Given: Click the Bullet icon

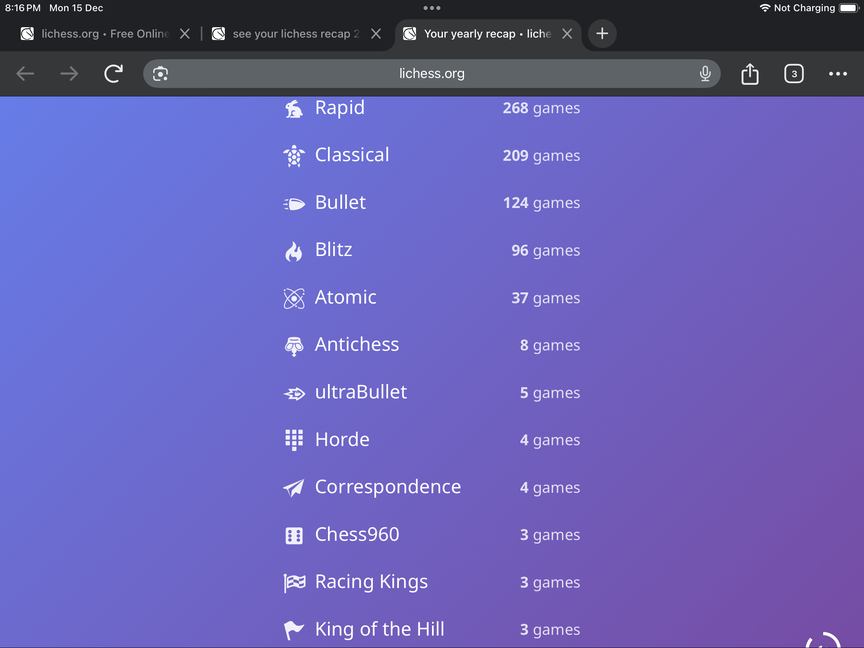Looking at the screenshot, I should (294, 203).
